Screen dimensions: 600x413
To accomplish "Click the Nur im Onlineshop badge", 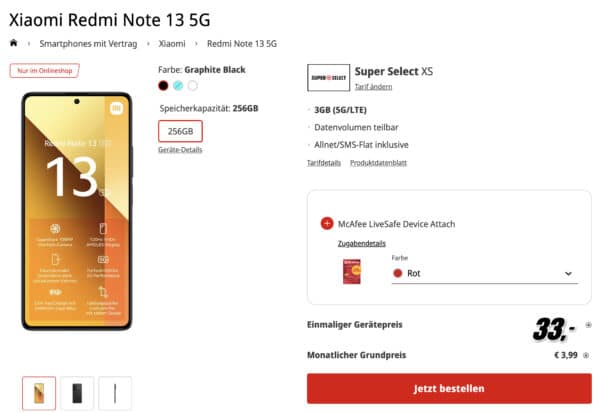I will tap(44, 70).
